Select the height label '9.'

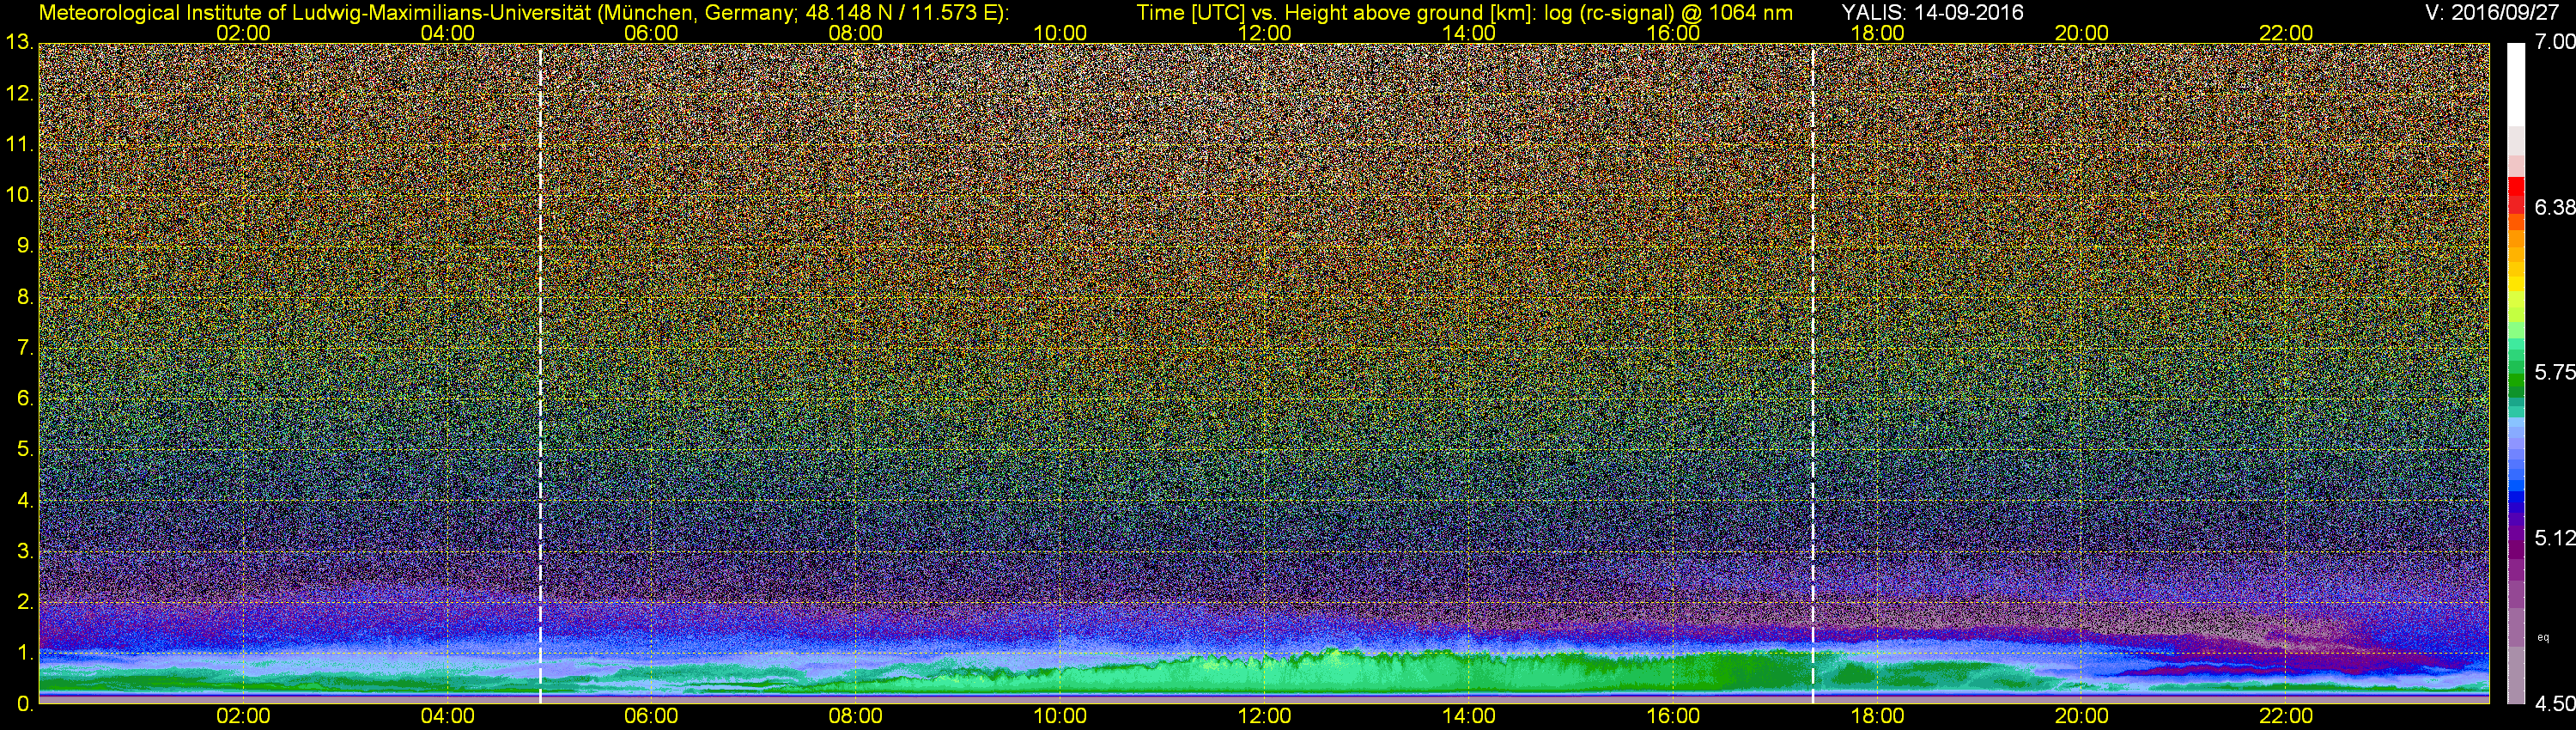click(25, 246)
